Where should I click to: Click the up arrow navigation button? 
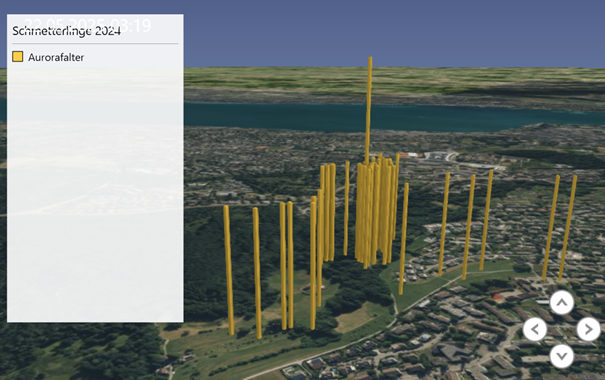[x=561, y=302]
